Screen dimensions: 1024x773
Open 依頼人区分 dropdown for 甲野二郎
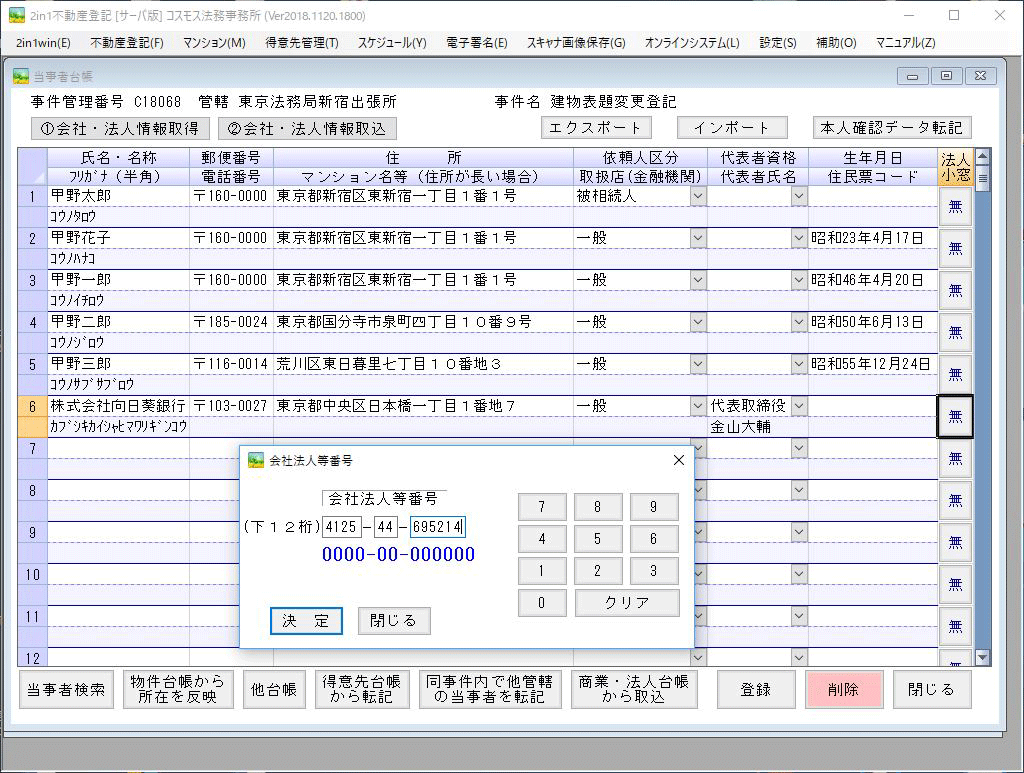697,322
